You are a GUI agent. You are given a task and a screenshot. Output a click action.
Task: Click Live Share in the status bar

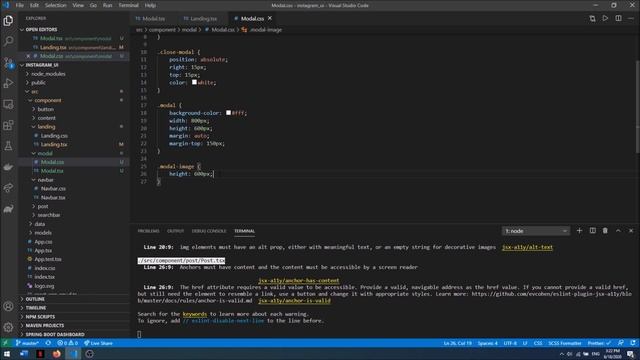(98, 343)
